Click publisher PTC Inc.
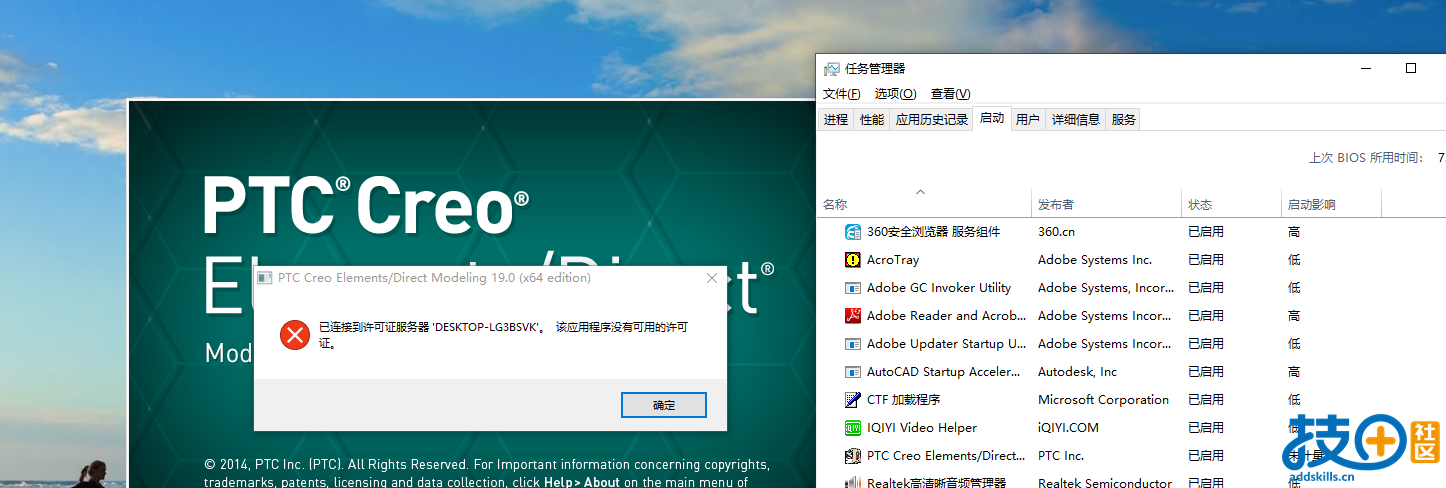Viewport: 1446px width, 488px height. (1061, 456)
